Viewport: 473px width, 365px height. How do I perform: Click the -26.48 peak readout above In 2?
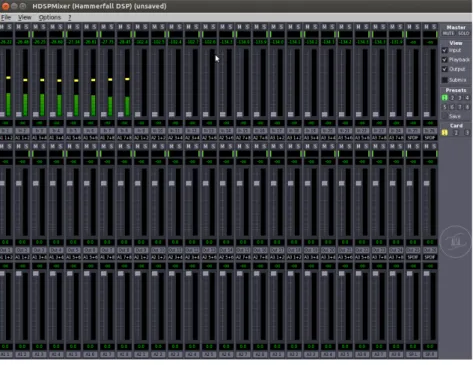(x=22, y=42)
